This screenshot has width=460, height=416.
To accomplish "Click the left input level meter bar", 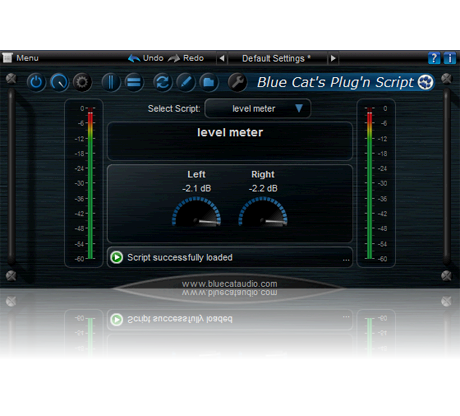I will click(x=90, y=183).
